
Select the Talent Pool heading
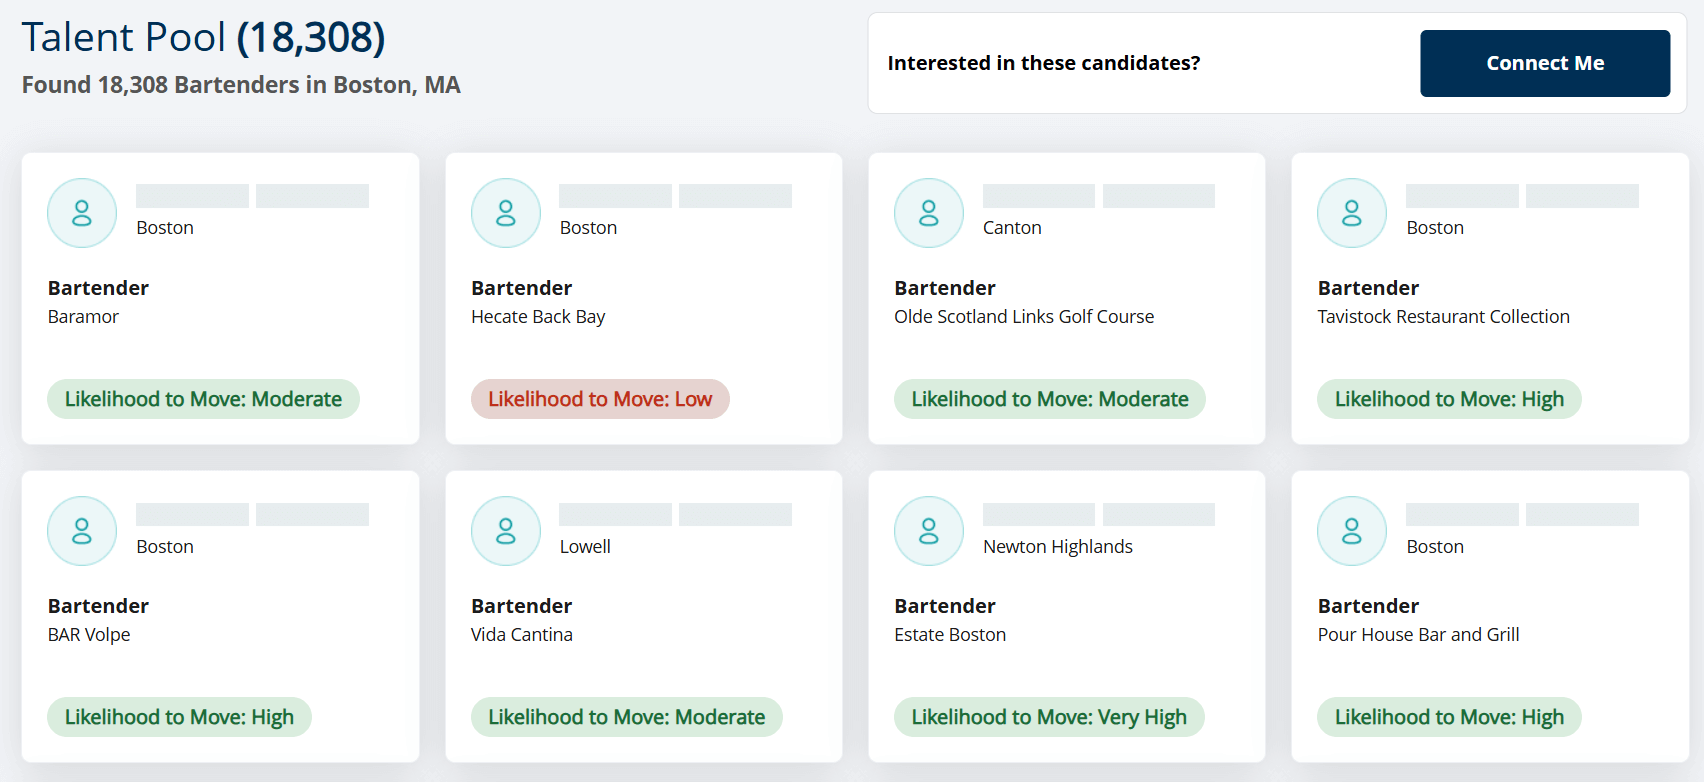point(124,37)
